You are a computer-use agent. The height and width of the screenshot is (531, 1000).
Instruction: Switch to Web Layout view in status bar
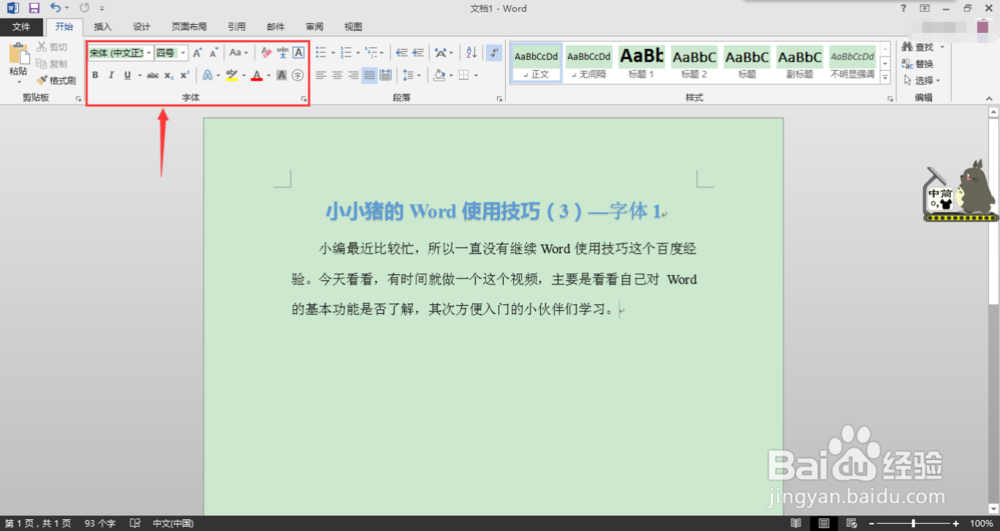851,523
